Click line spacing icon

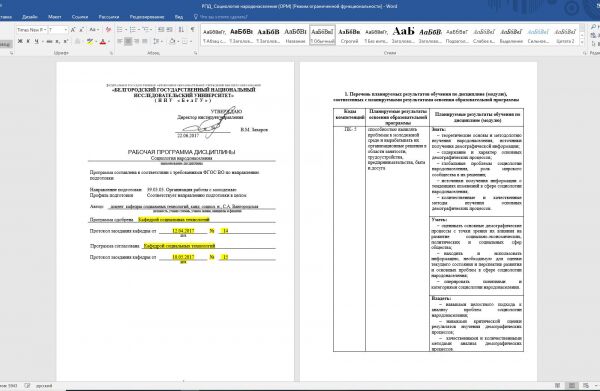pyautogui.click(x=156, y=41)
